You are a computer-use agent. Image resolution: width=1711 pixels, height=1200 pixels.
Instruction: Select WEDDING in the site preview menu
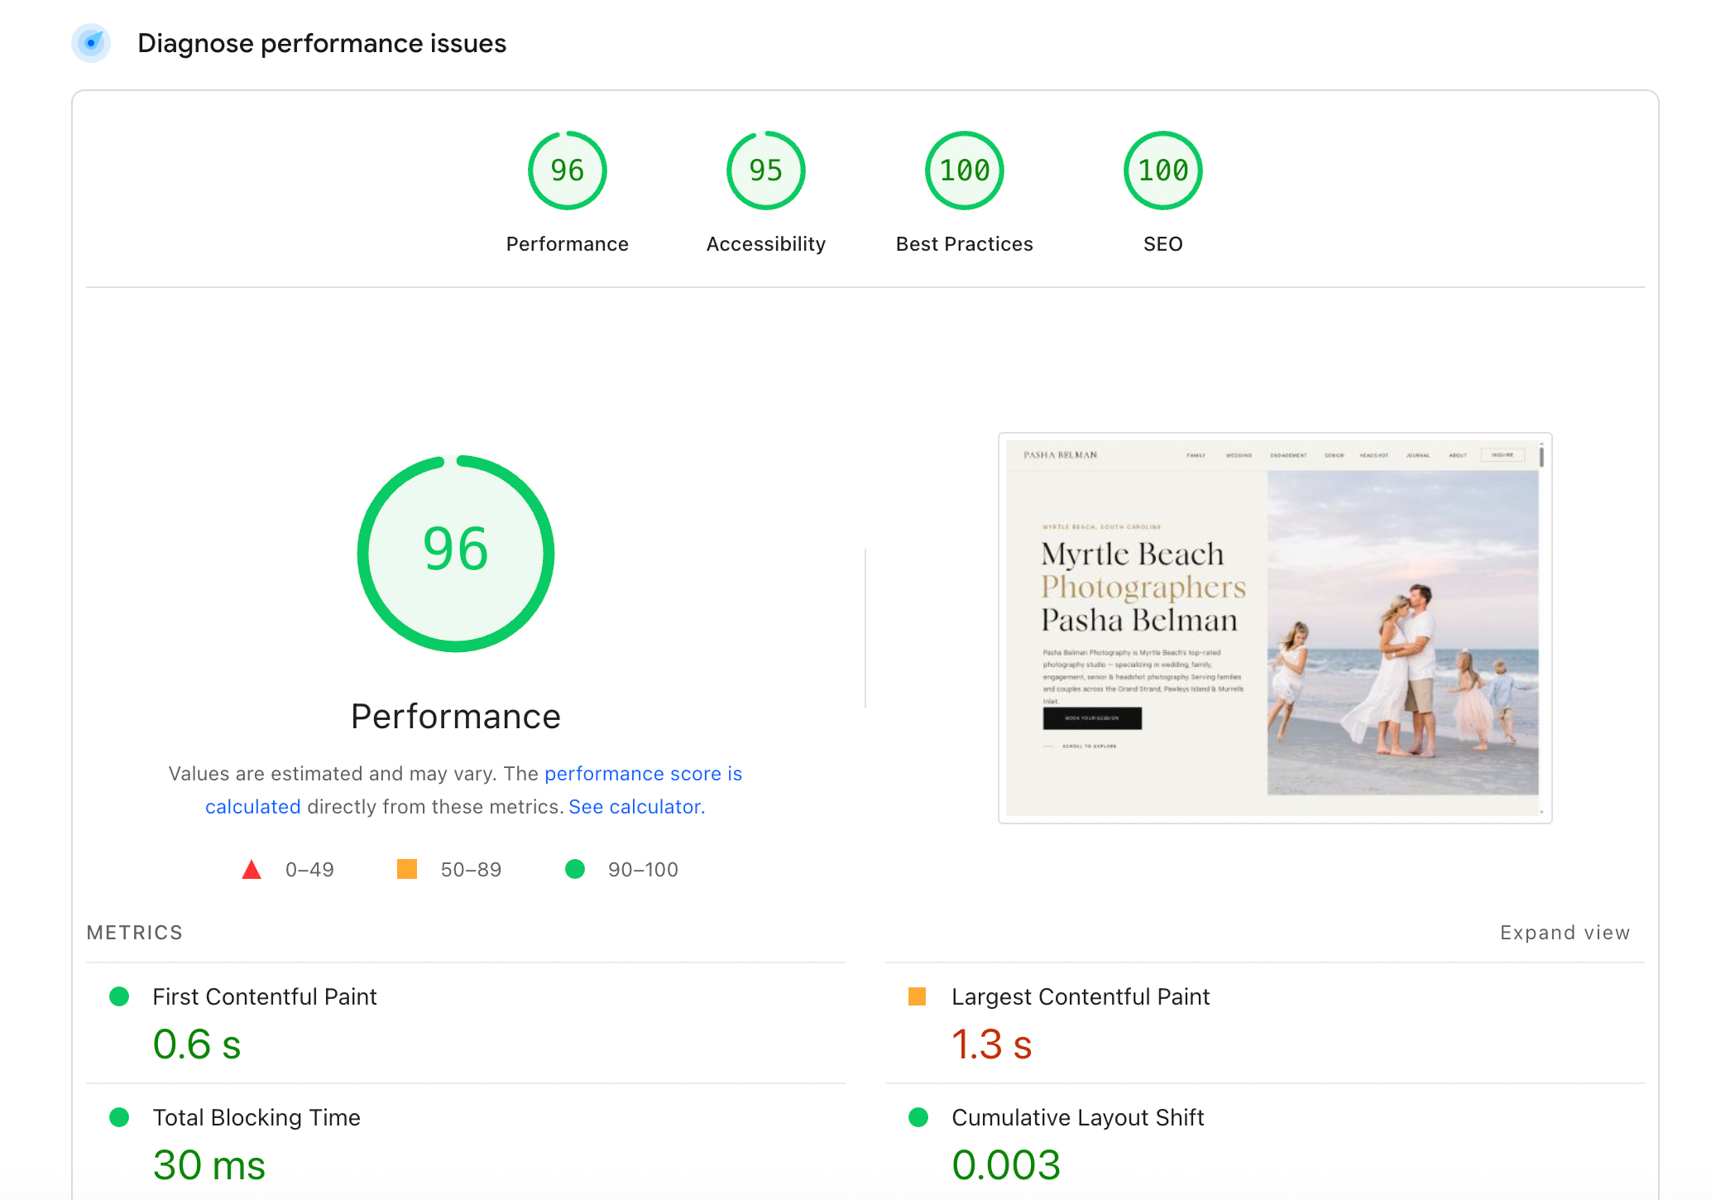1238,455
